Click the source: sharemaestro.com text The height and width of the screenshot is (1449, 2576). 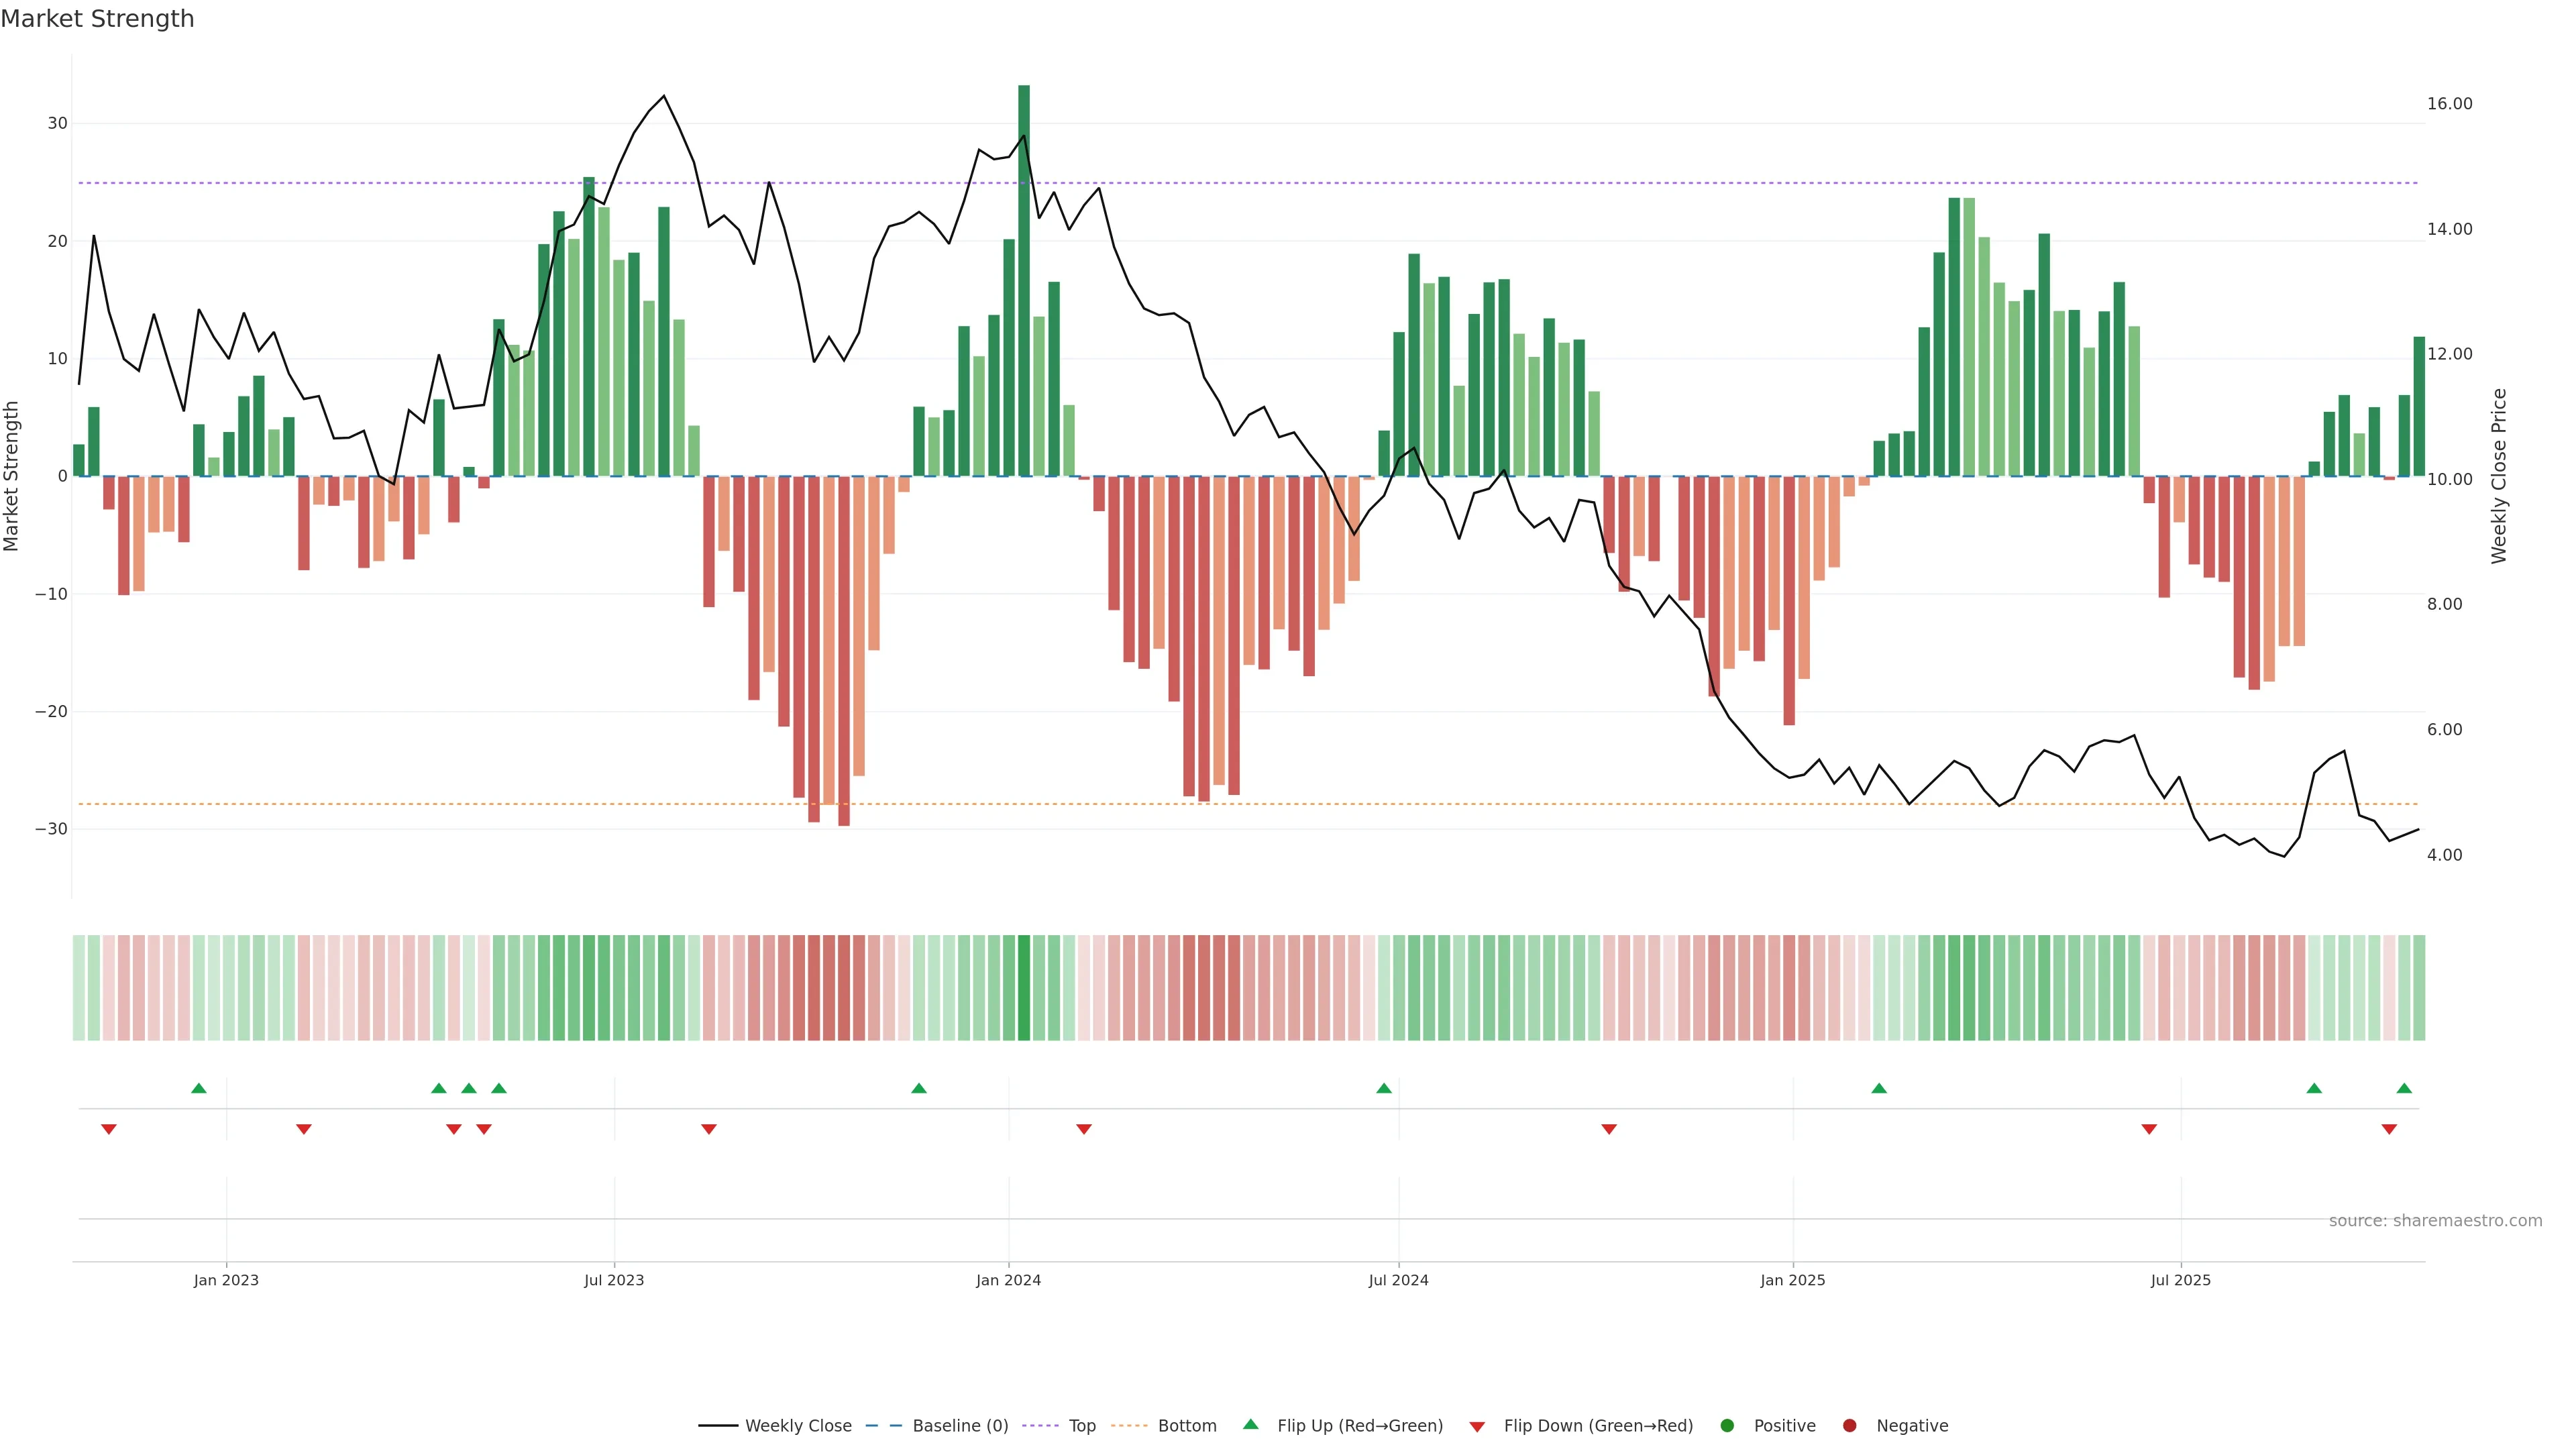click(2435, 1220)
